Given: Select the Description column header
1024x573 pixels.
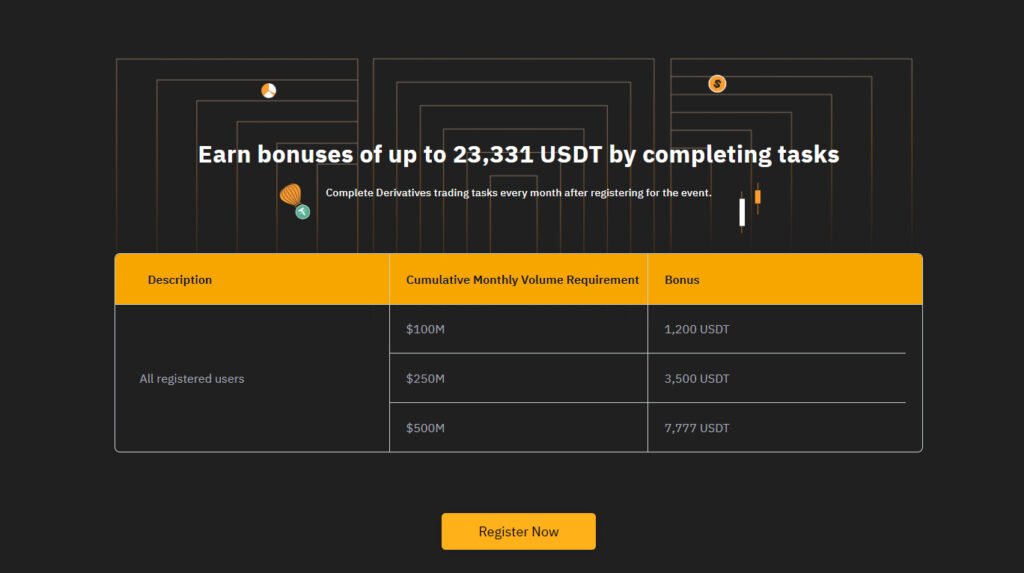Looking at the screenshot, I should (x=180, y=280).
